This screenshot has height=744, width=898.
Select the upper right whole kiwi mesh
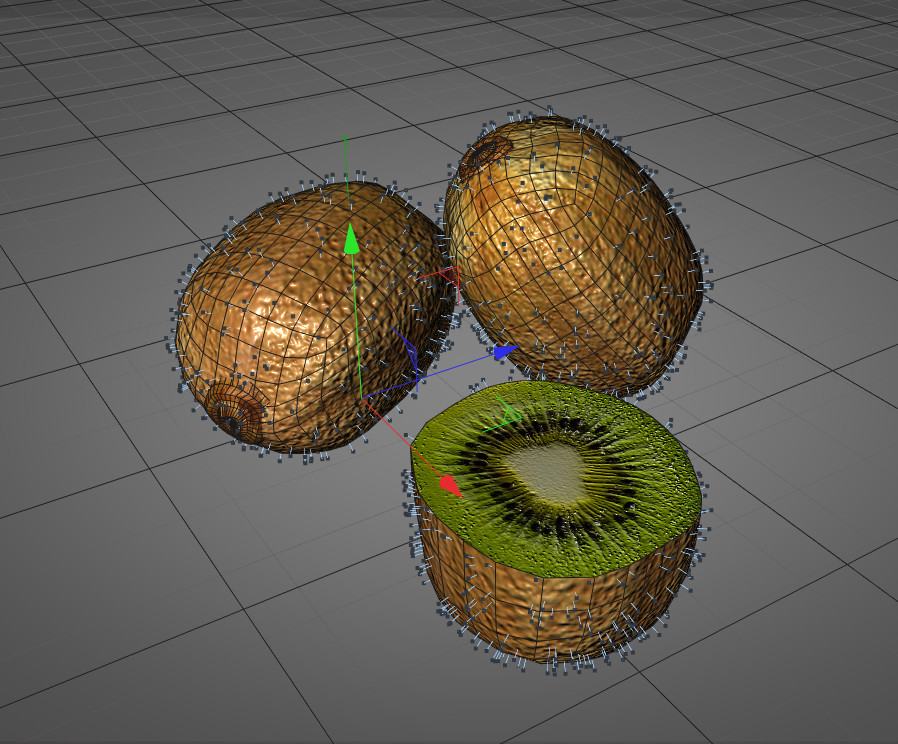pos(573,255)
